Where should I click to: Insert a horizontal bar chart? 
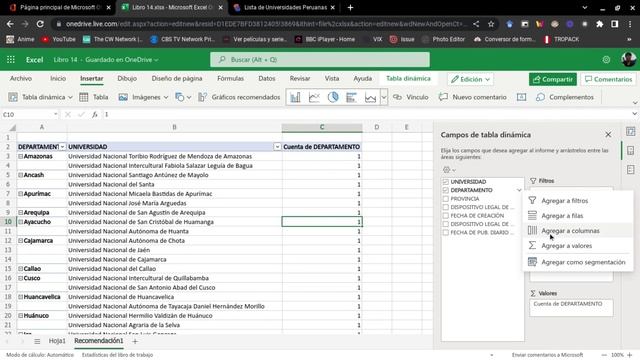click(x=351, y=97)
